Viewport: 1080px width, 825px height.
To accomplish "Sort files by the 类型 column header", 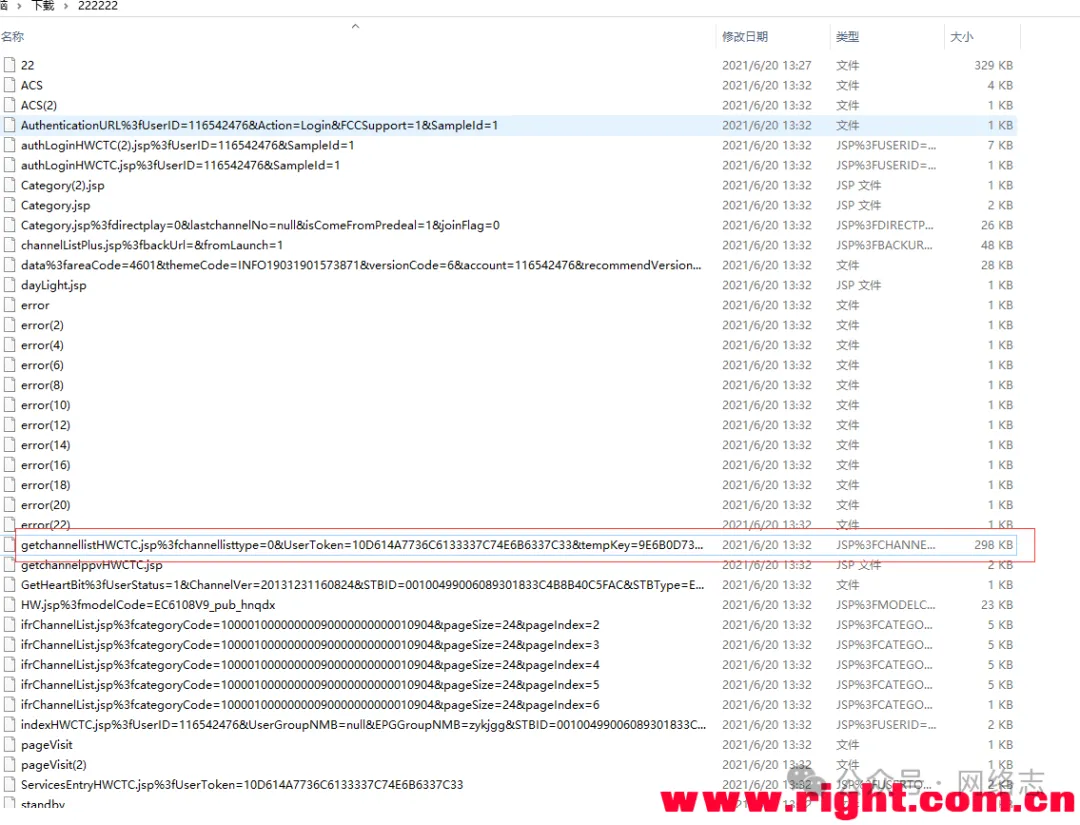I will click(847, 37).
